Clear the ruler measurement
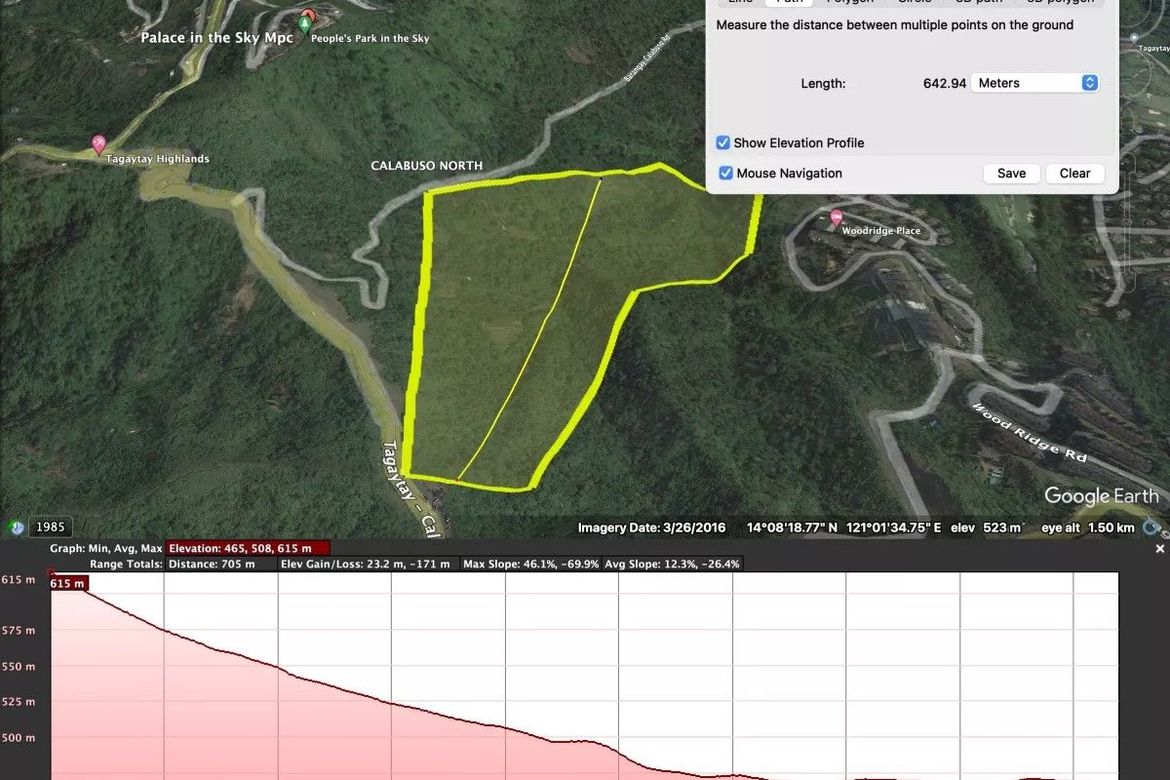 pos(1074,173)
